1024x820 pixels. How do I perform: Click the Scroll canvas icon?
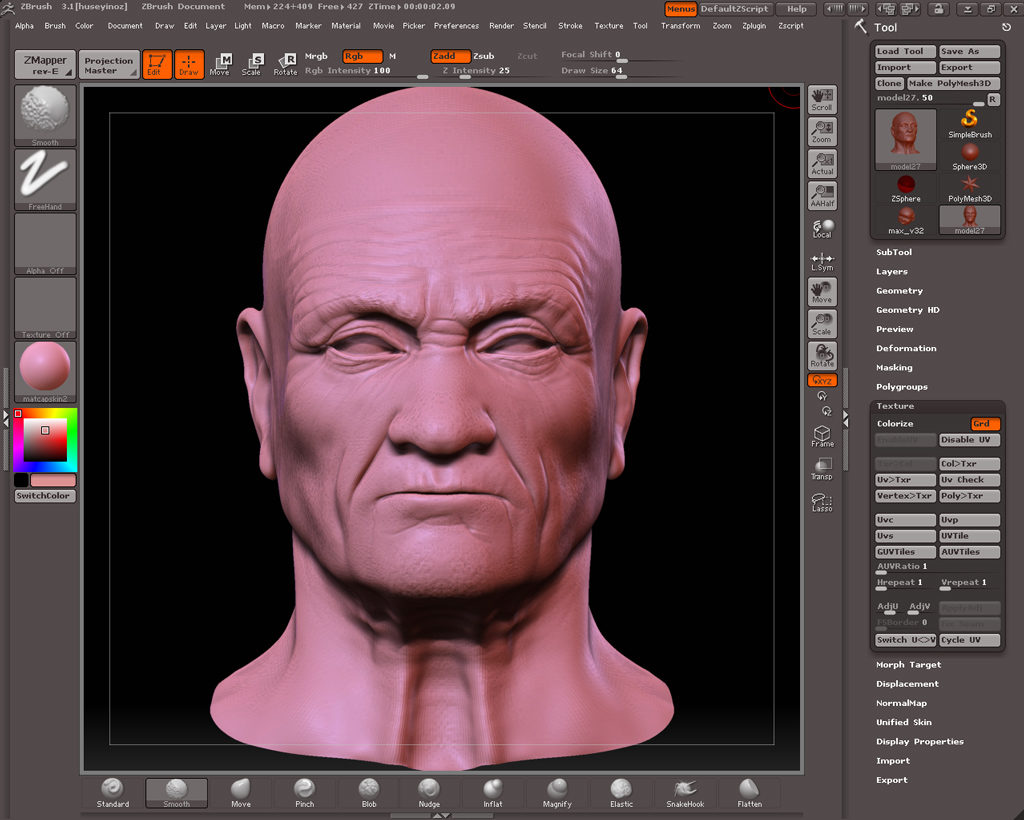pos(822,99)
